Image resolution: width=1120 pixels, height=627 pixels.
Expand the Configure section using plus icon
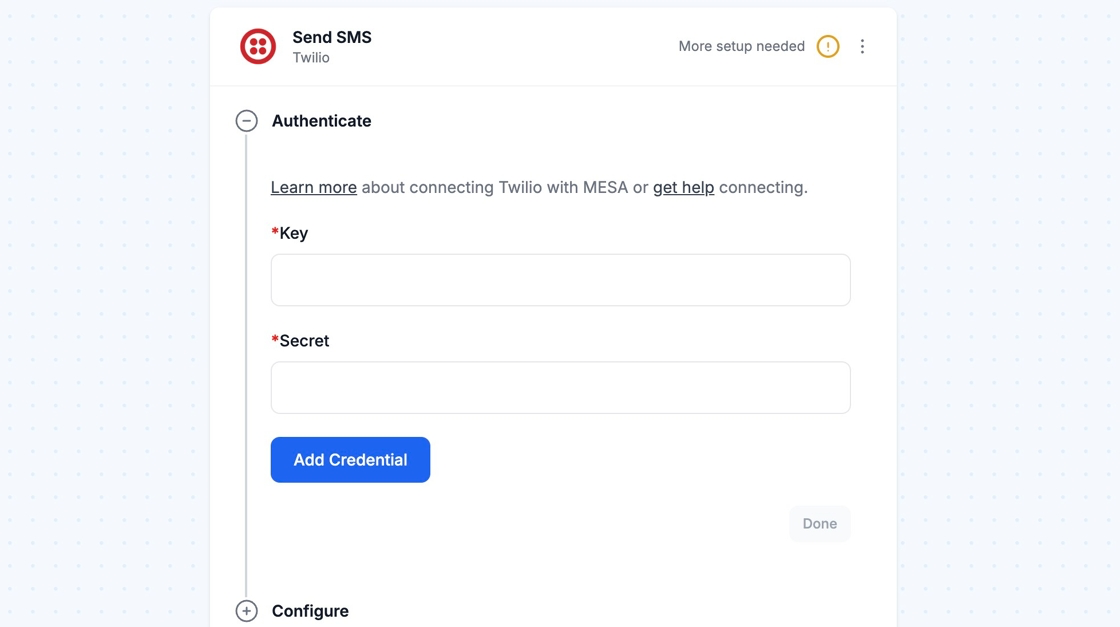[246, 611]
